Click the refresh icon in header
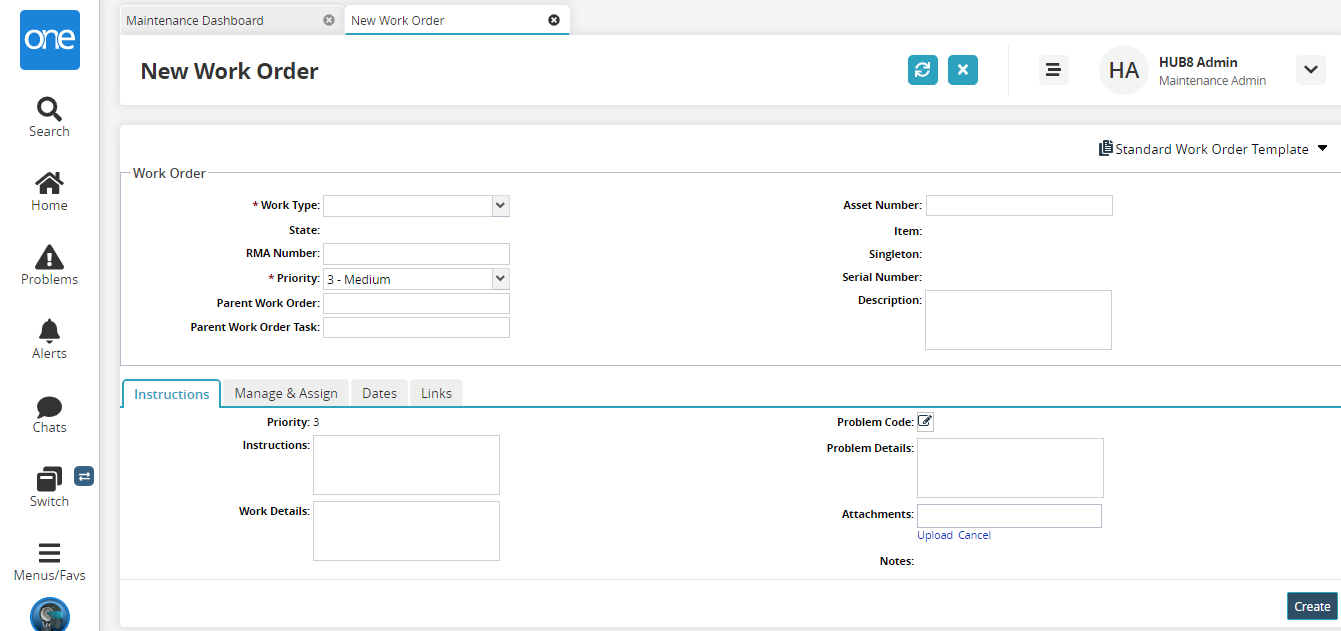This screenshot has height=631, width=1341. 922,70
